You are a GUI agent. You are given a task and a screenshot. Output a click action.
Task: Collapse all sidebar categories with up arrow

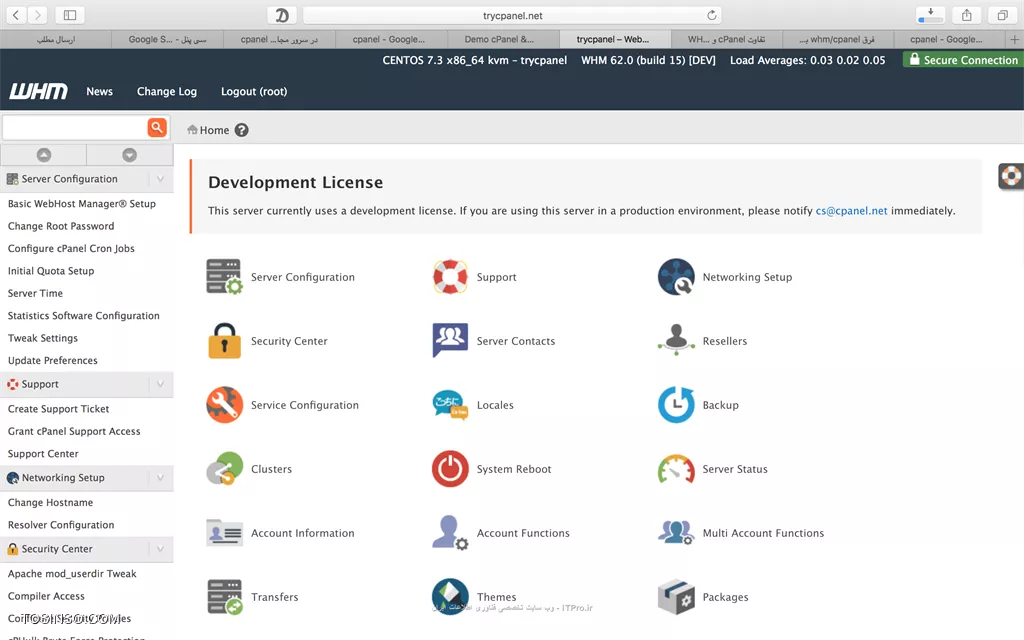point(44,155)
